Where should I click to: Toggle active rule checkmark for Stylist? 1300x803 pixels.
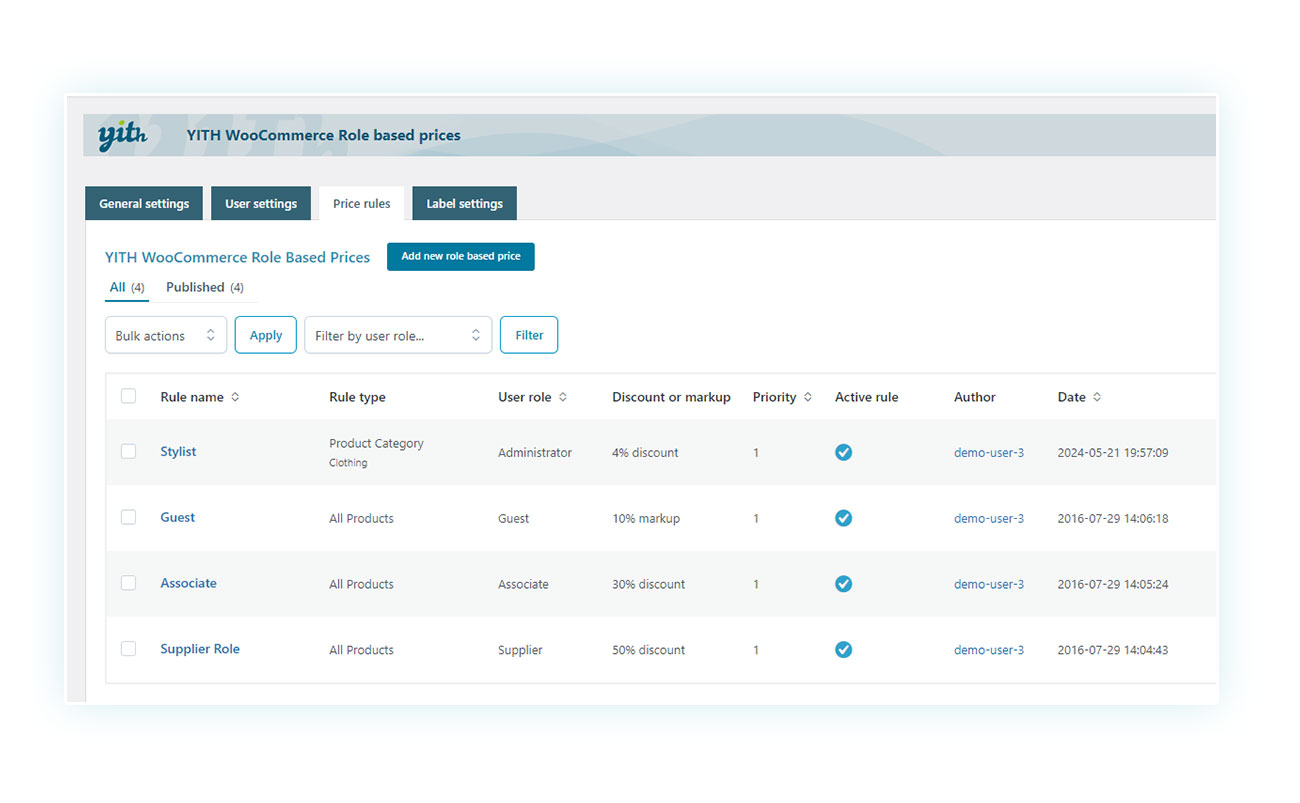click(843, 452)
